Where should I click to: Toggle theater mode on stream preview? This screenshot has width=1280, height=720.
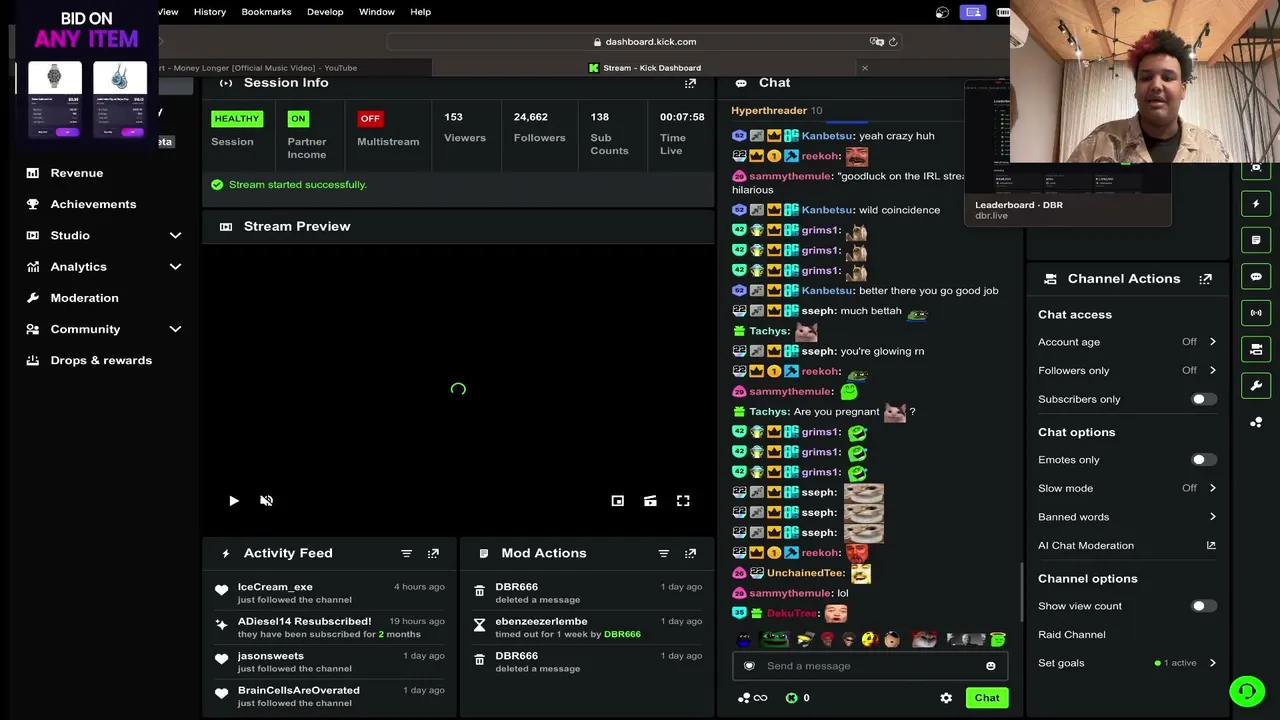click(650, 501)
